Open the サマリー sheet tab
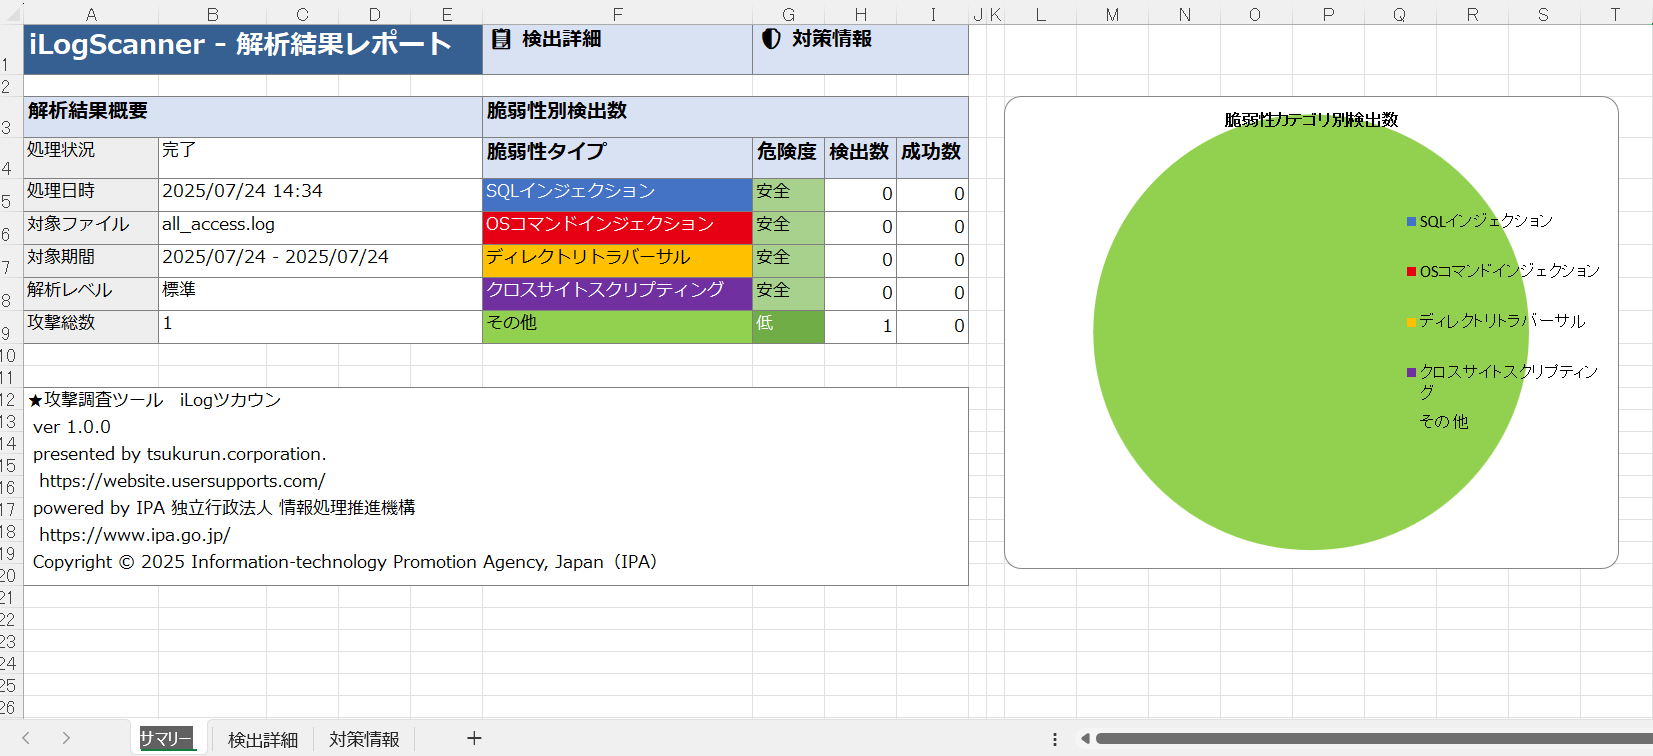Image resolution: width=1653 pixels, height=756 pixels. coord(166,738)
